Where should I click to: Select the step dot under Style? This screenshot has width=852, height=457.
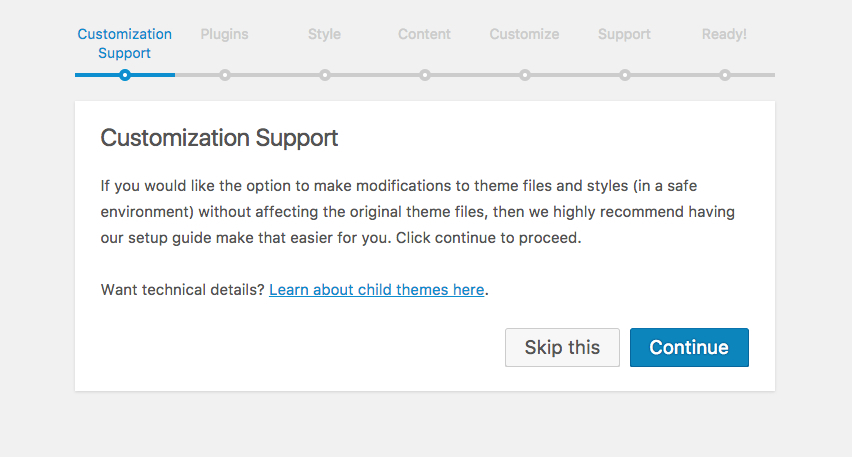(x=325, y=75)
